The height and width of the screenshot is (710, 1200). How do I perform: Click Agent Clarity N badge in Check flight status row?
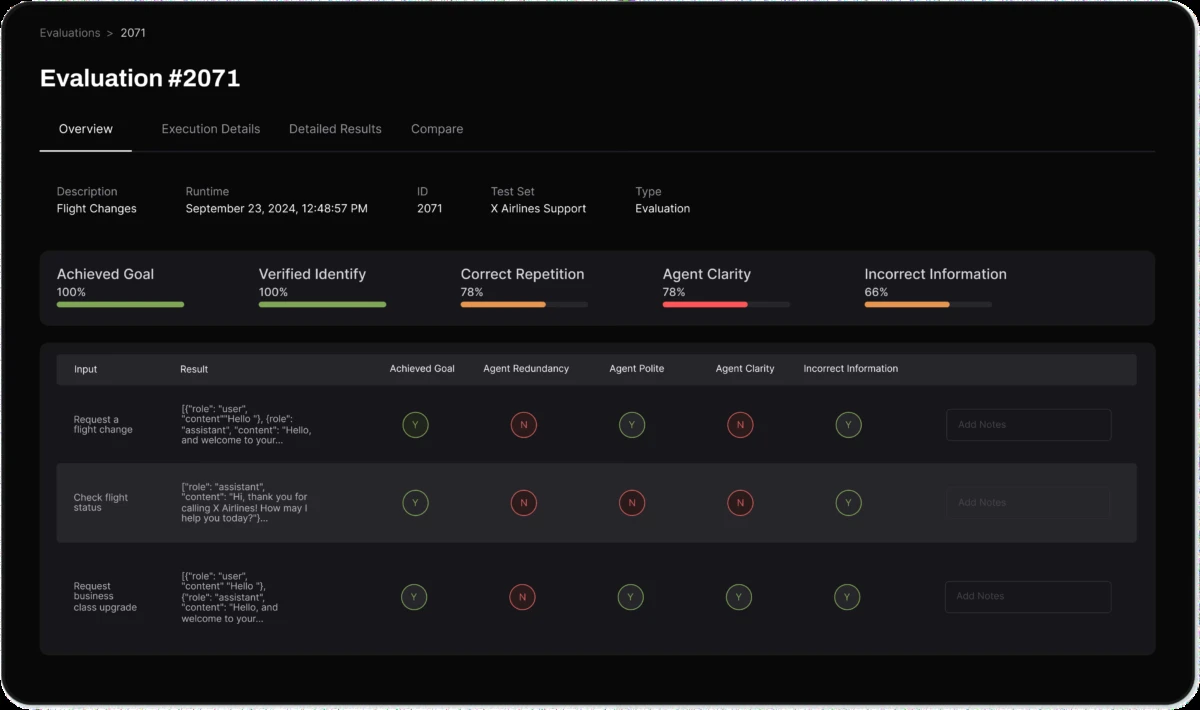click(x=740, y=503)
